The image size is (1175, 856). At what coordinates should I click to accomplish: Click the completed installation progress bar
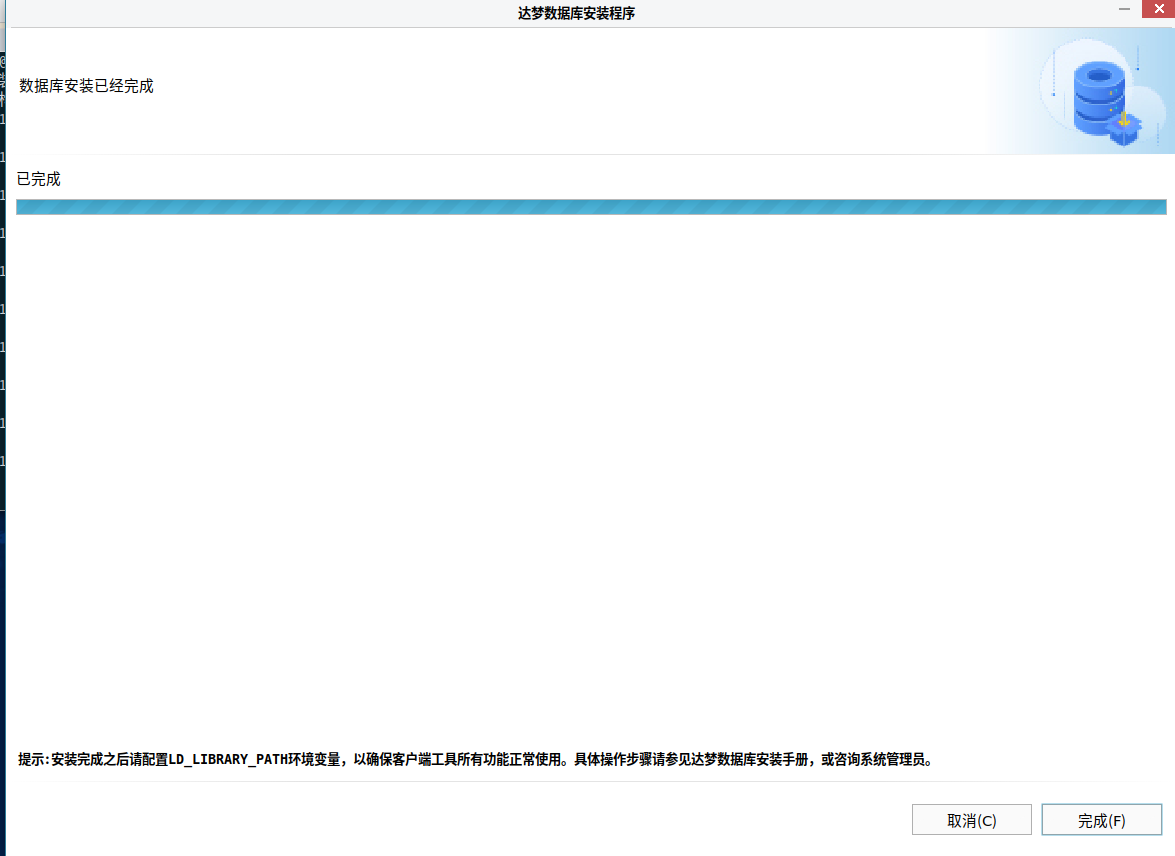pyautogui.click(x=591, y=207)
